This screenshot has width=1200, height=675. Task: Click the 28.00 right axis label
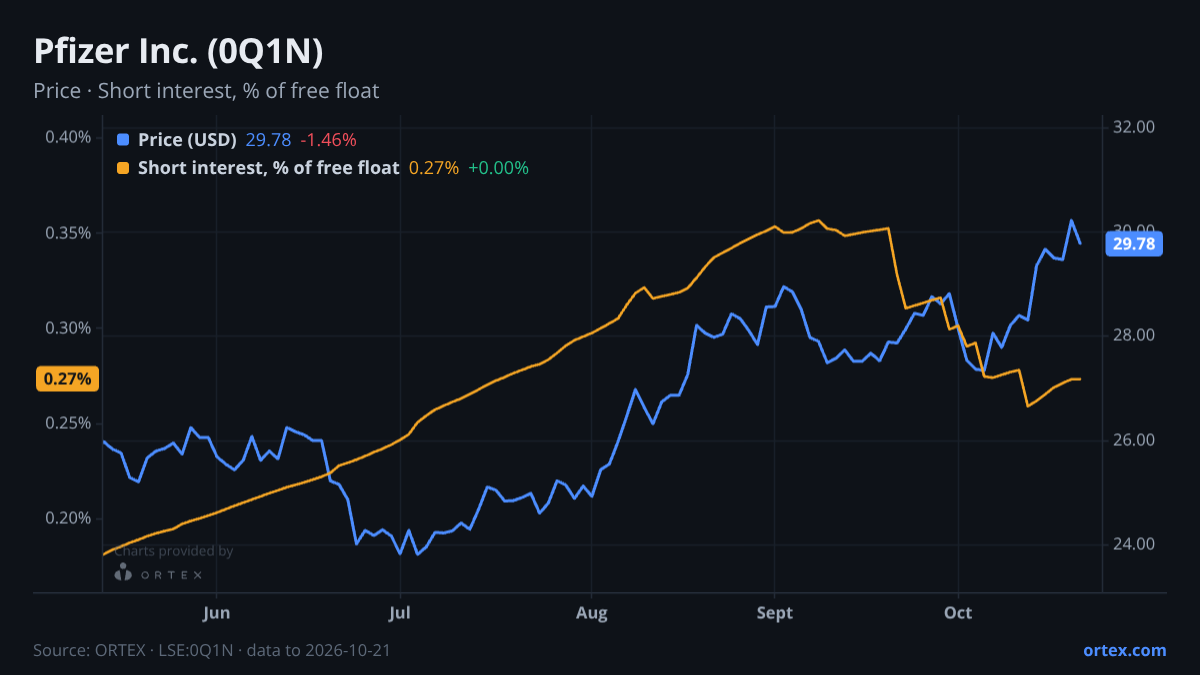tap(1134, 335)
